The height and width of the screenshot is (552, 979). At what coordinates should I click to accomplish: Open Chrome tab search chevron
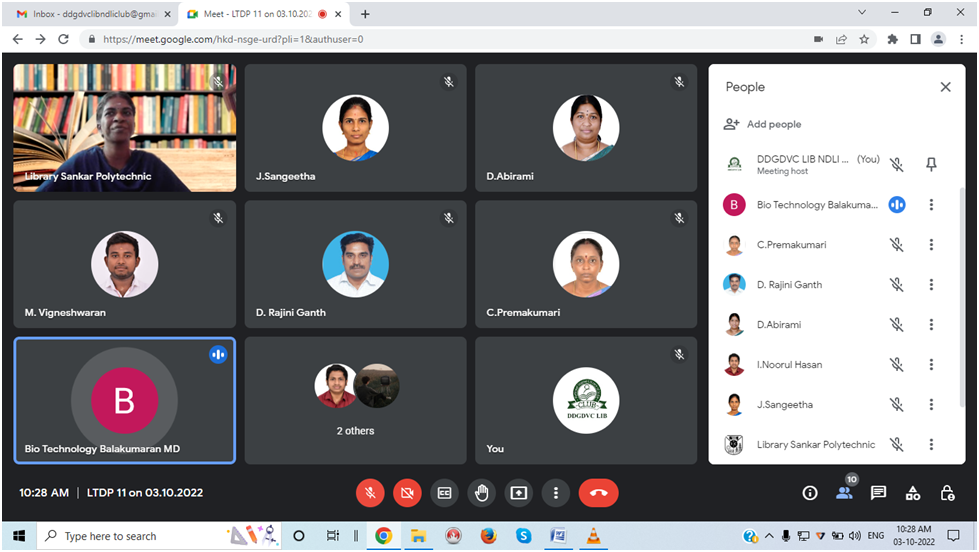[x=862, y=12]
